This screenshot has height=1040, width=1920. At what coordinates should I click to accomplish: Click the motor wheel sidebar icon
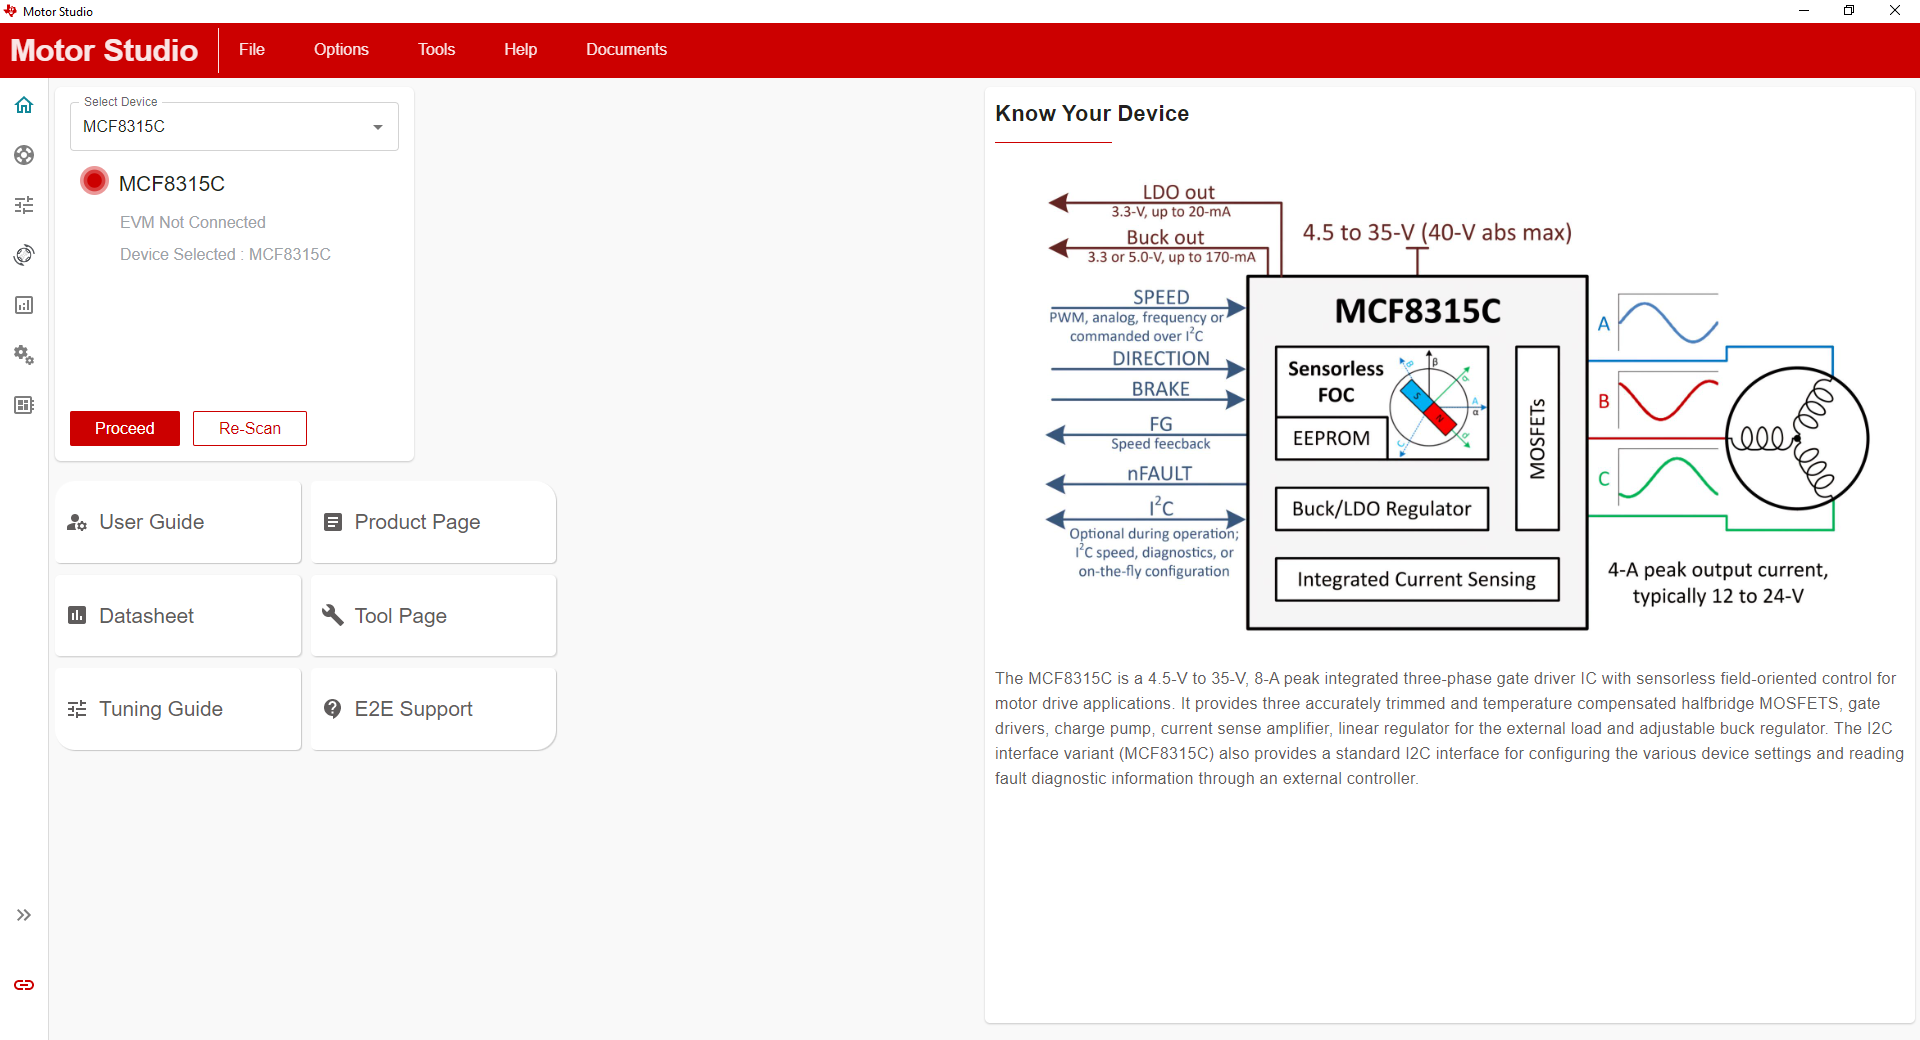pos(24,155)
